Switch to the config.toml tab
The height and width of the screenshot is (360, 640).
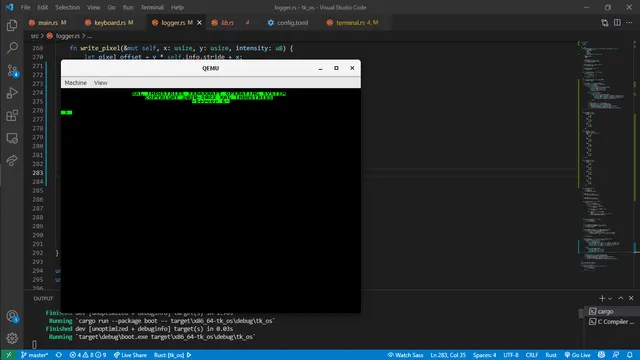(292, 23)
